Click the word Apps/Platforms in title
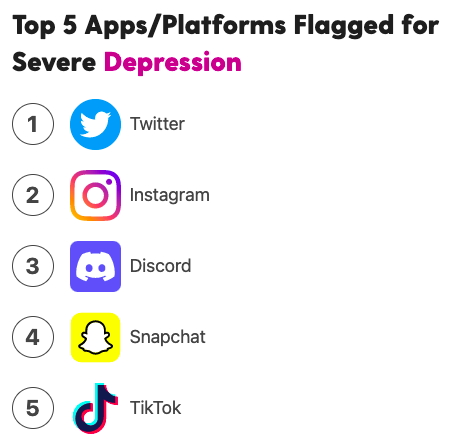The image size is (467, 448). 185,26
